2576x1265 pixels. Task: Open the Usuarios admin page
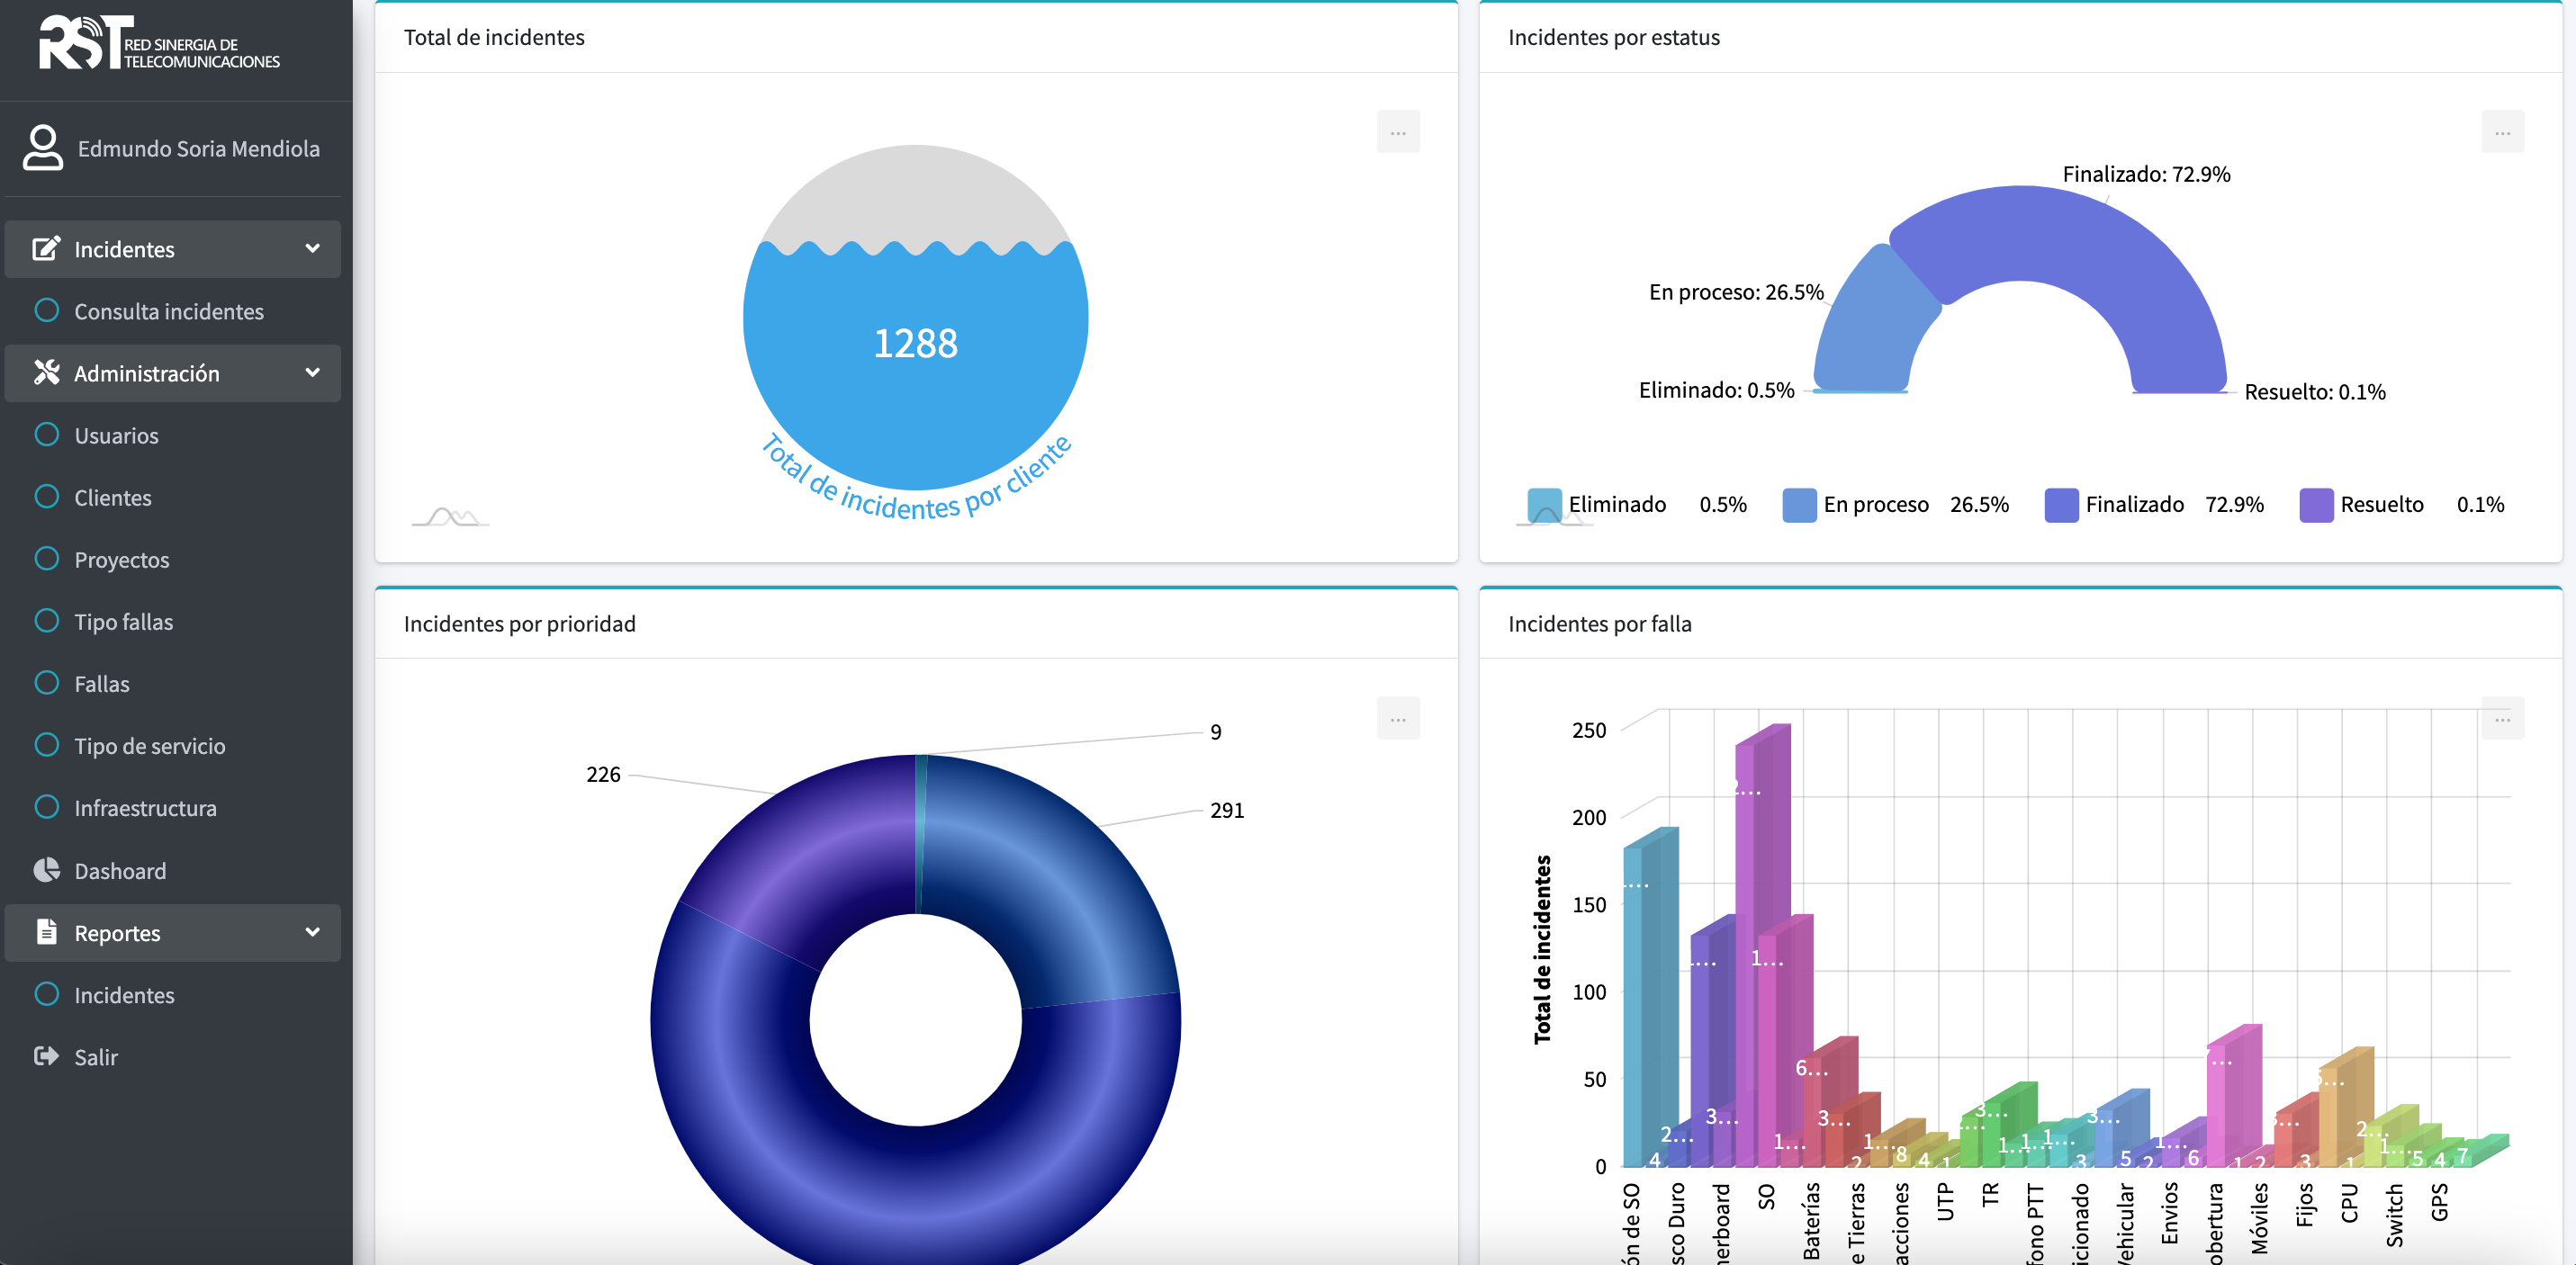(116, 435)
